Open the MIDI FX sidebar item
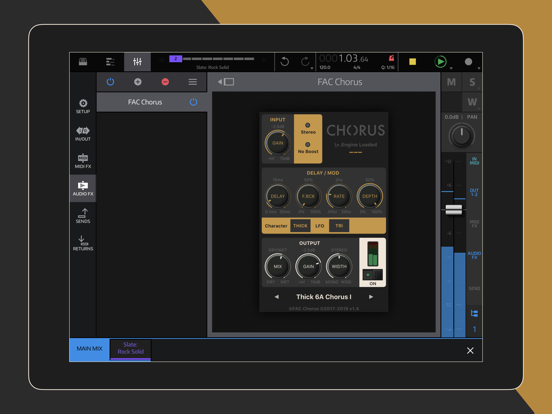 (83, 161)
